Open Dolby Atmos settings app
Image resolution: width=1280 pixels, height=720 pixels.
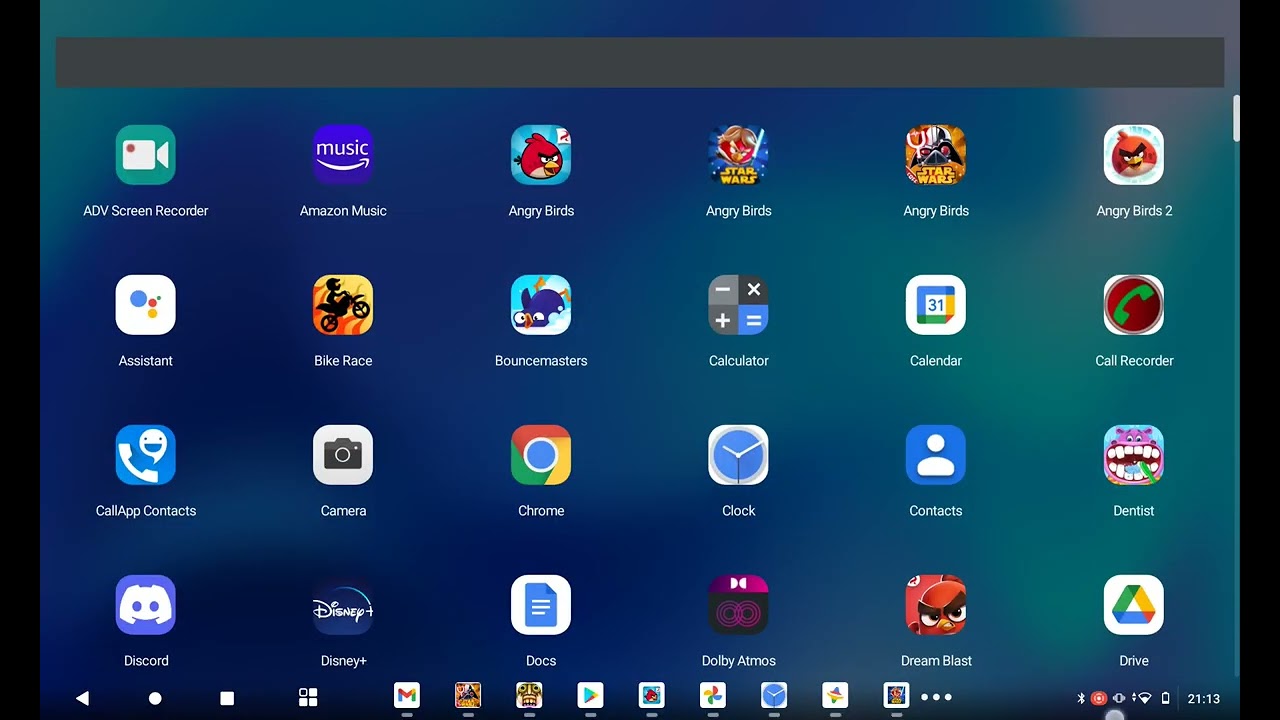[x=739, y=605]
